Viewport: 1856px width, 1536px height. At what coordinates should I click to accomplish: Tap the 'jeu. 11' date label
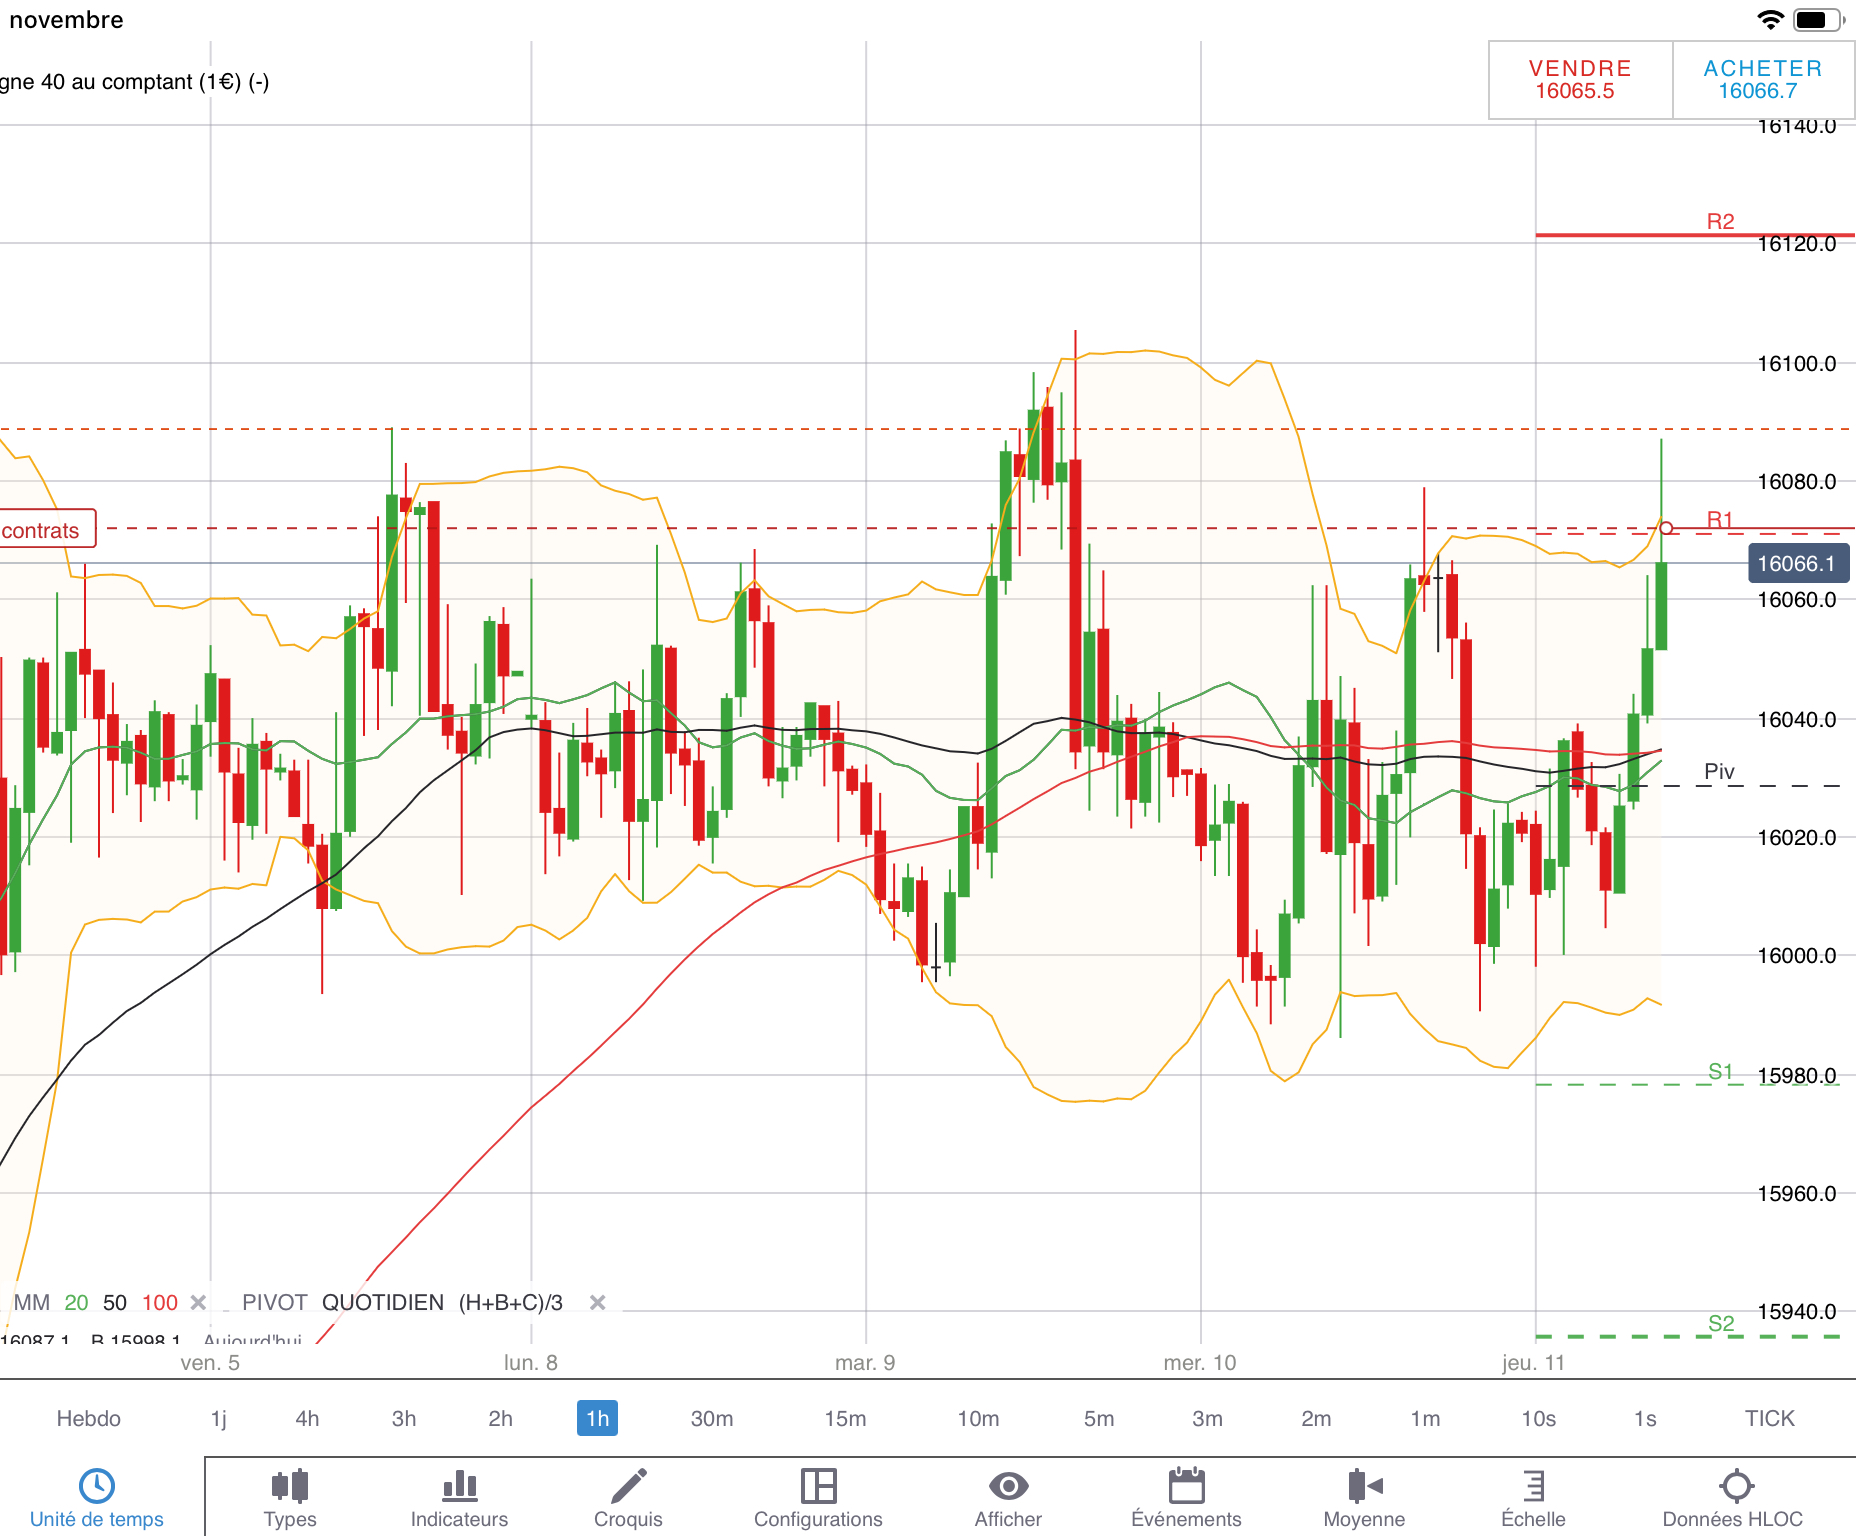pyautogui.click(x=1534, y=1362)
